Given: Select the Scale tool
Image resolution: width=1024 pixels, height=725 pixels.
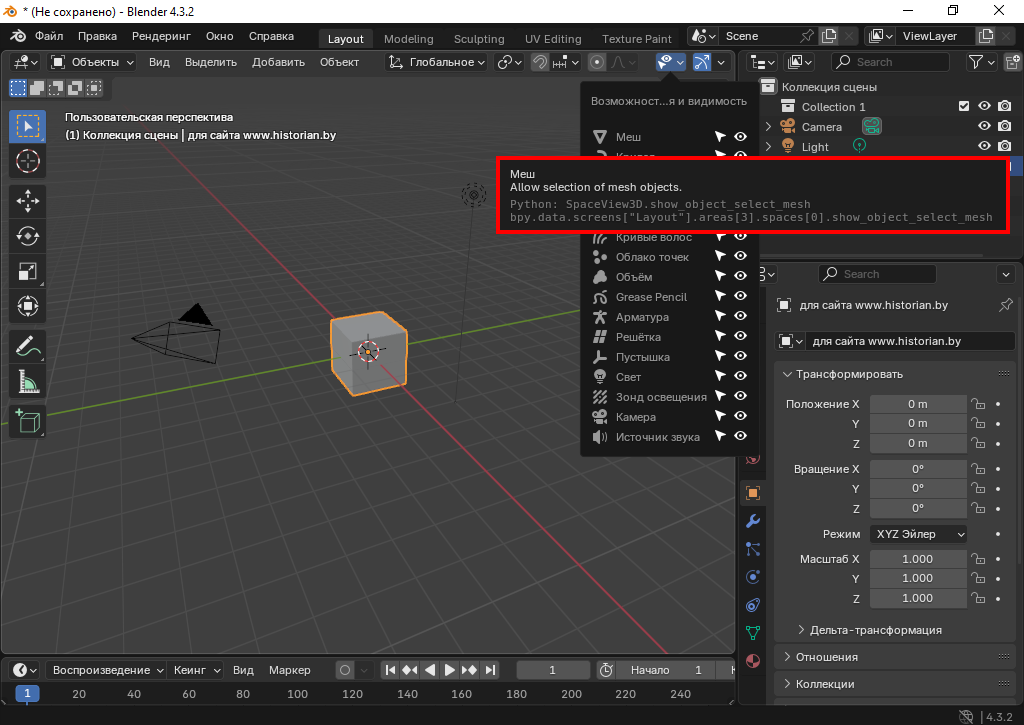Looking at the screenshot, I should pos(27,271).
